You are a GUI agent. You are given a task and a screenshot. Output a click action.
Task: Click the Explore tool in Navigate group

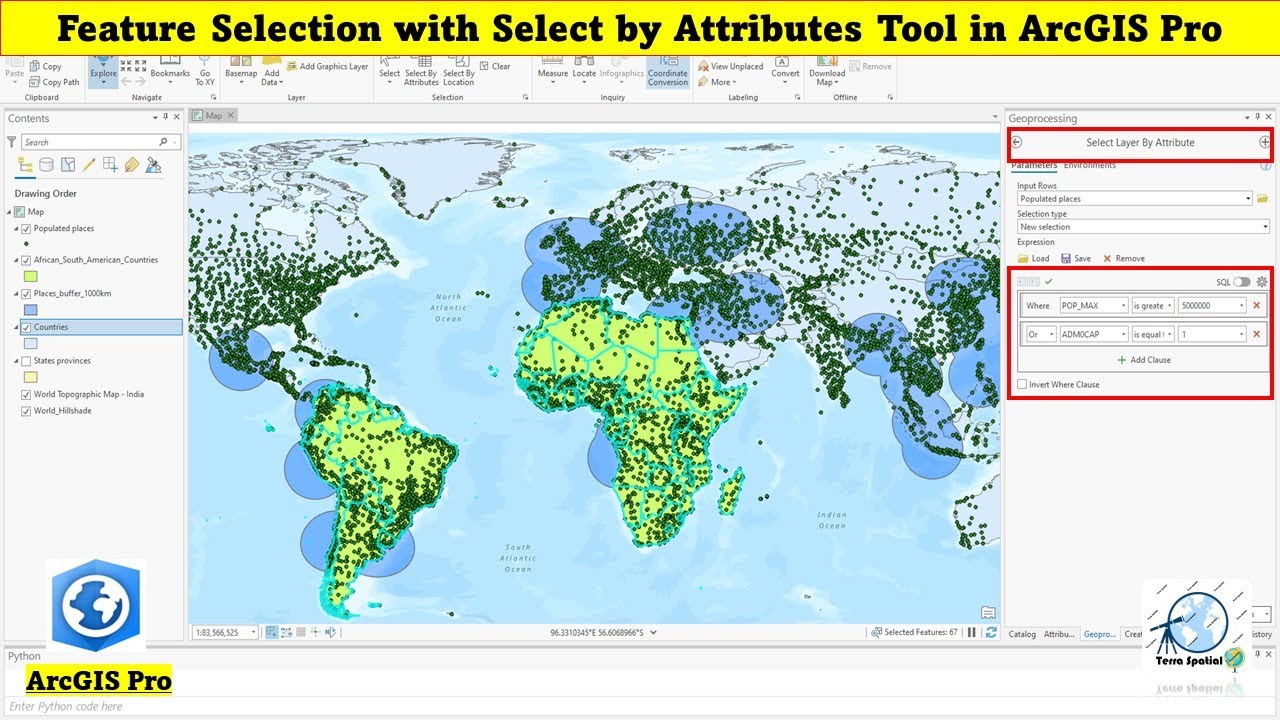point(103,70)
